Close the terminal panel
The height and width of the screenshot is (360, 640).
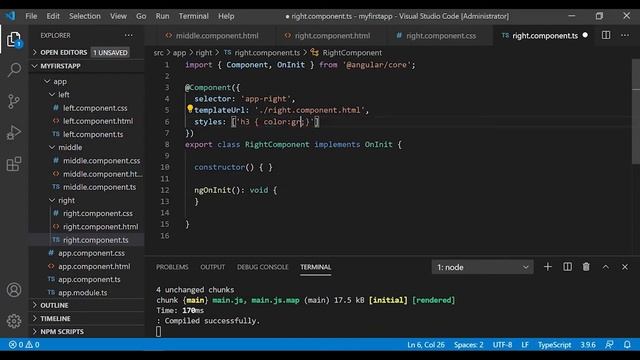click(625, 267)
